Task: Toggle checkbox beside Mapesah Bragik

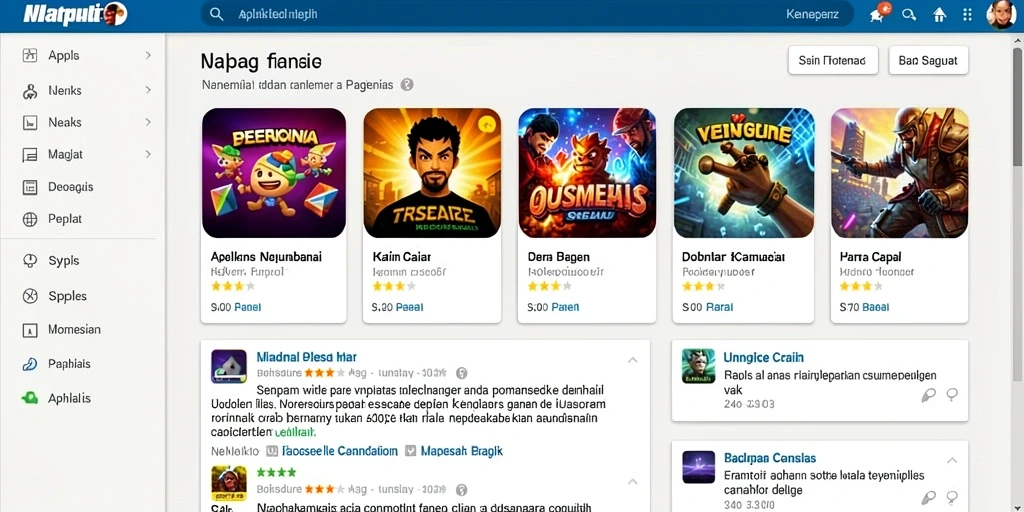Action: point(411,451)
